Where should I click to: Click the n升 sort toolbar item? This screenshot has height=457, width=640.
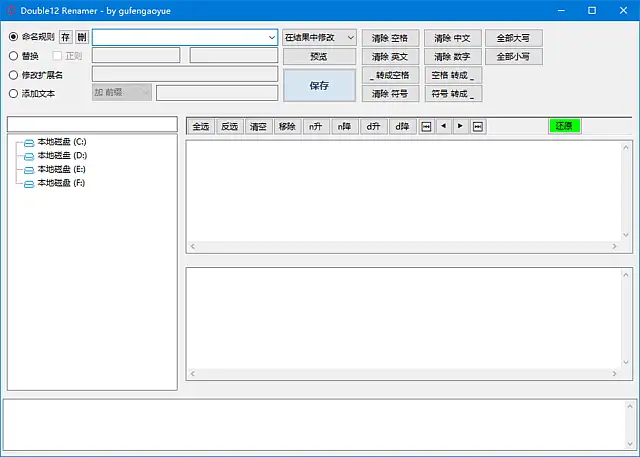click(316, 126)
